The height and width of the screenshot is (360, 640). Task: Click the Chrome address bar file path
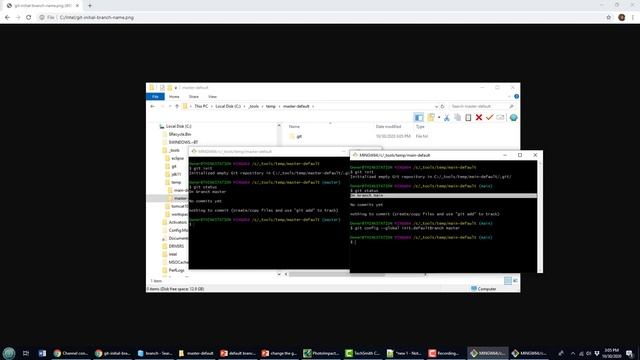tap(97, 18)
